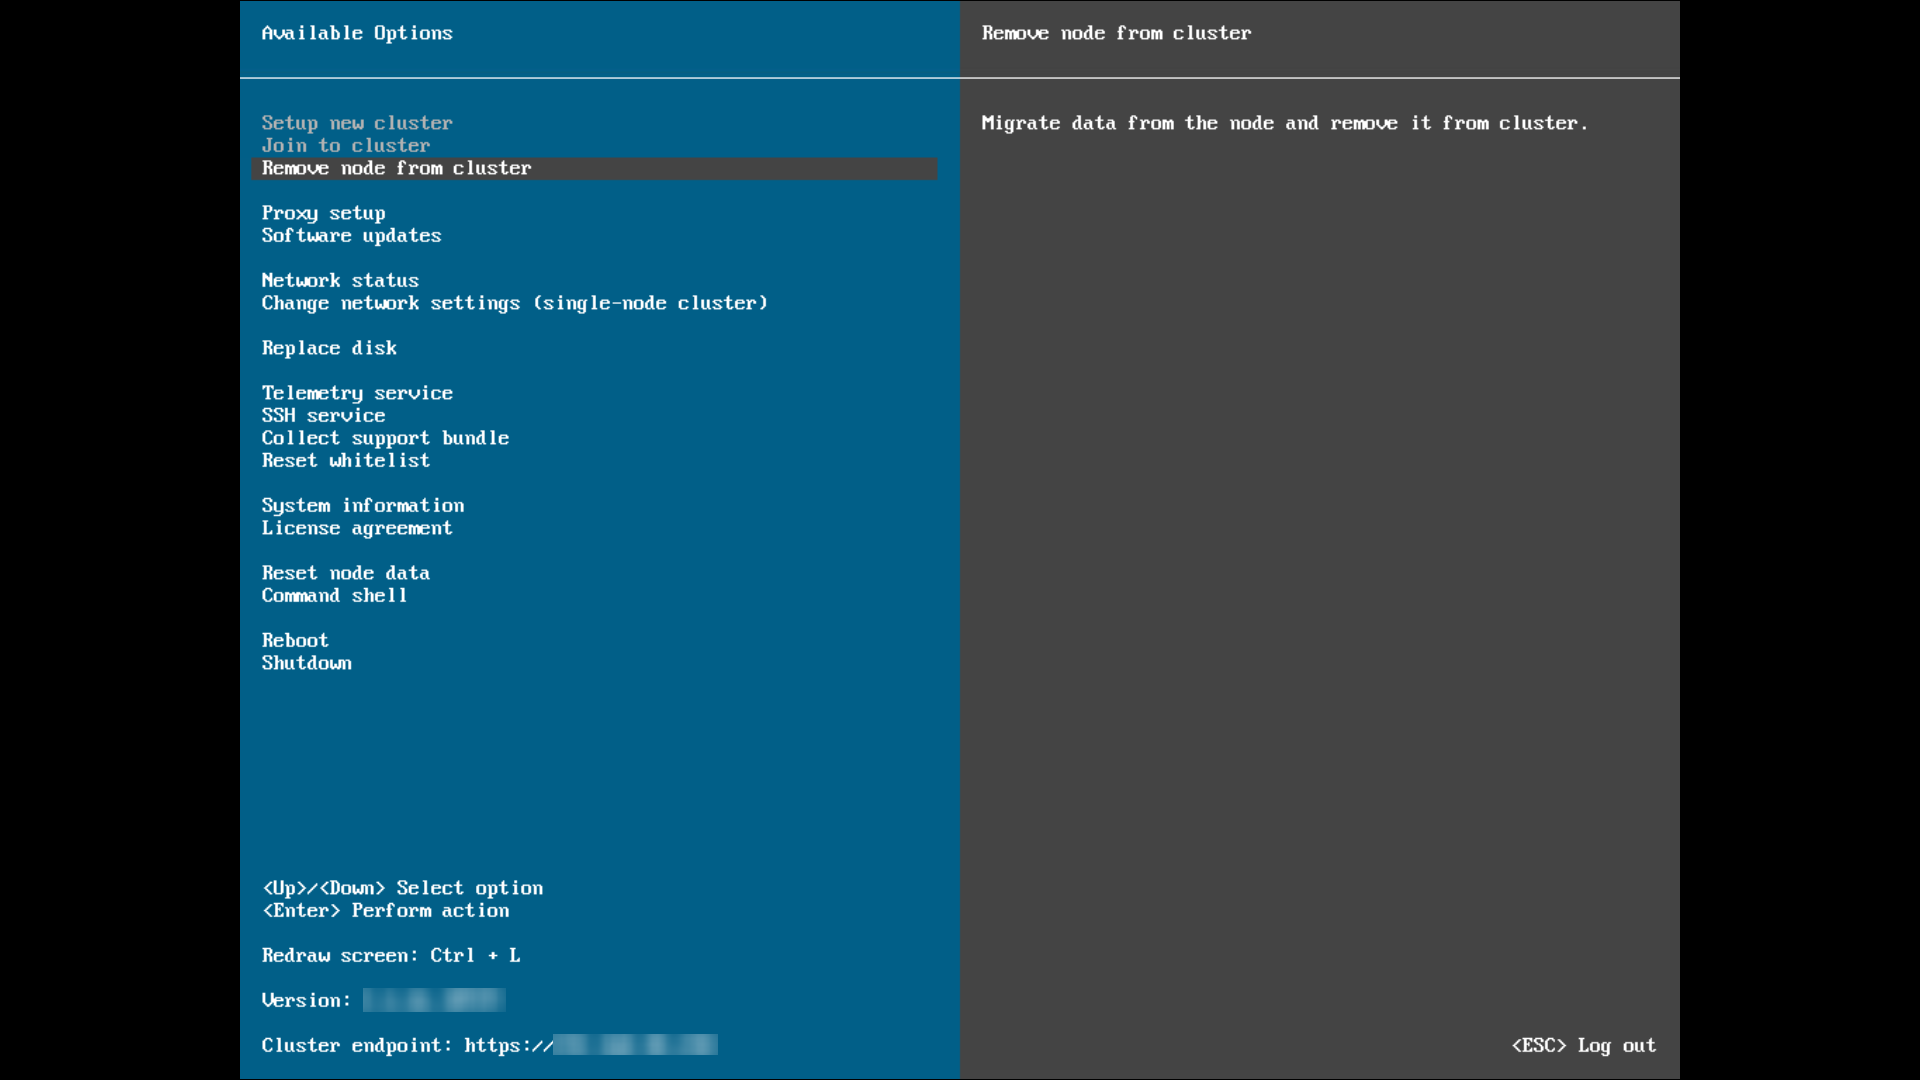The width and height of the screenshot is (1920, 1080).
Task: Choose Join to cluster in the options list
Action: (346, 146)
